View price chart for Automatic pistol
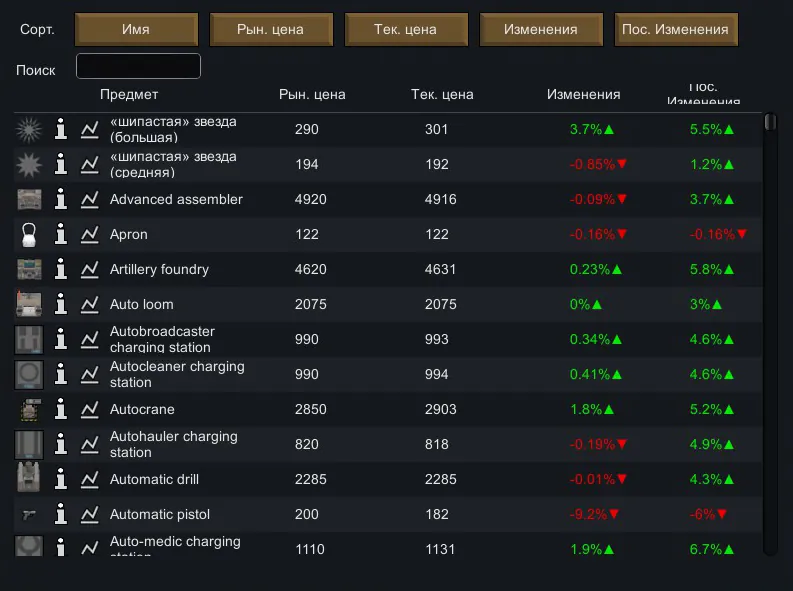 tap(90, 514)
